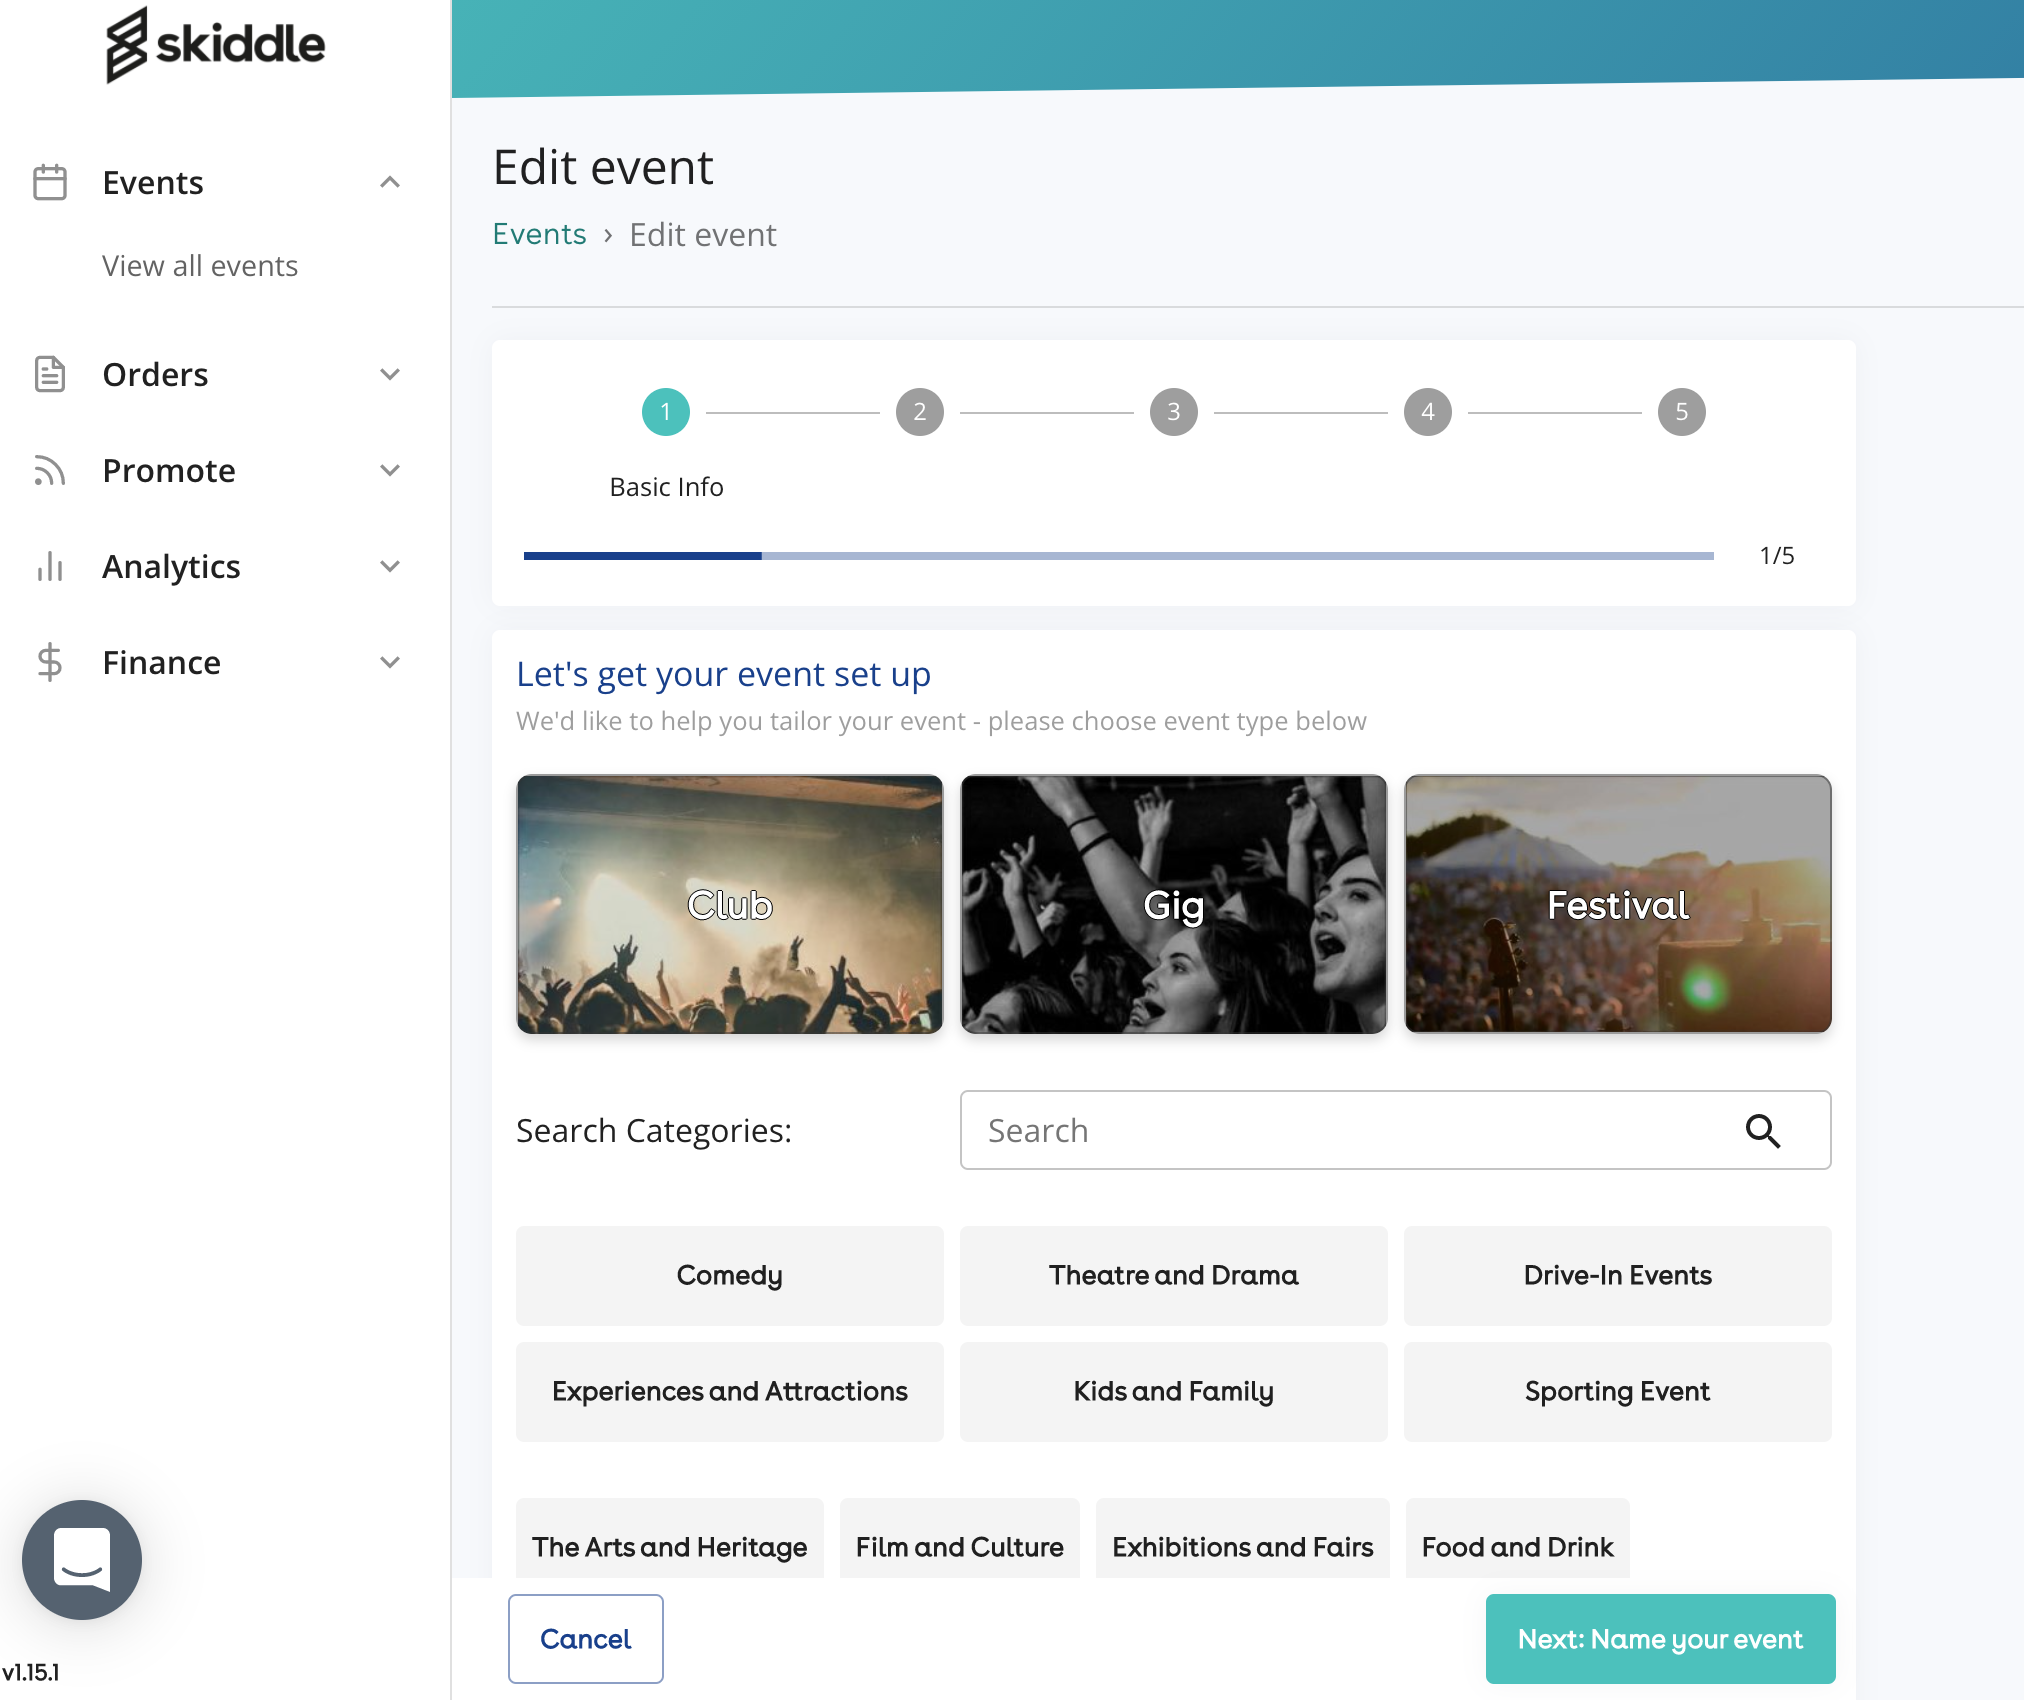Click the Analytics bar chart icon

click(x=50, y=566)
